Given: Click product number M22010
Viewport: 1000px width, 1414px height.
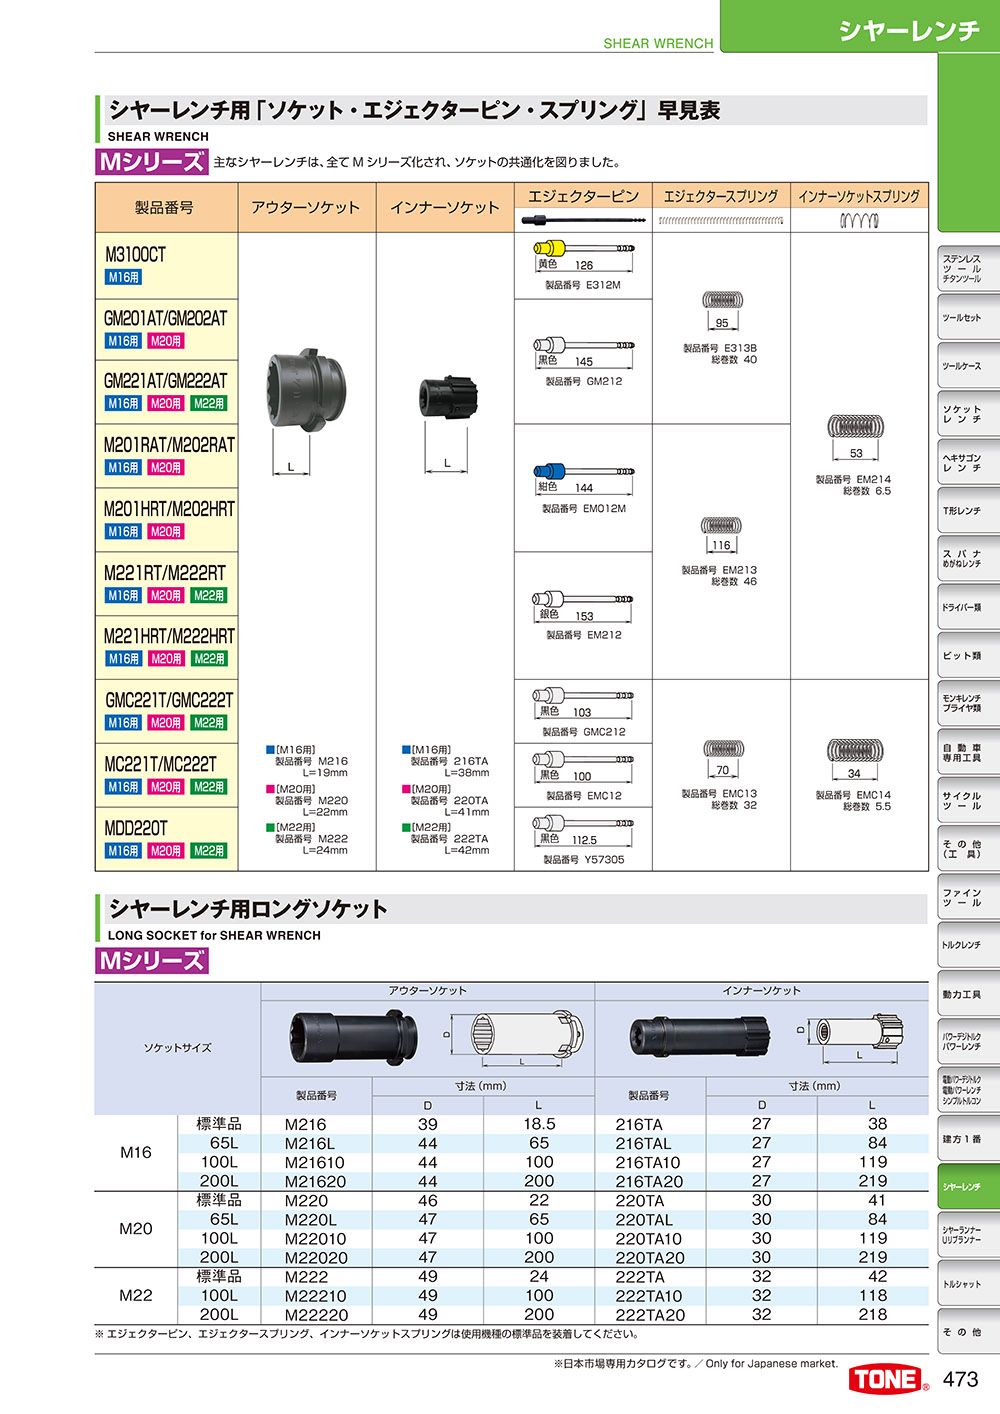Looking at the screenshot, I should pos(315,1239).
